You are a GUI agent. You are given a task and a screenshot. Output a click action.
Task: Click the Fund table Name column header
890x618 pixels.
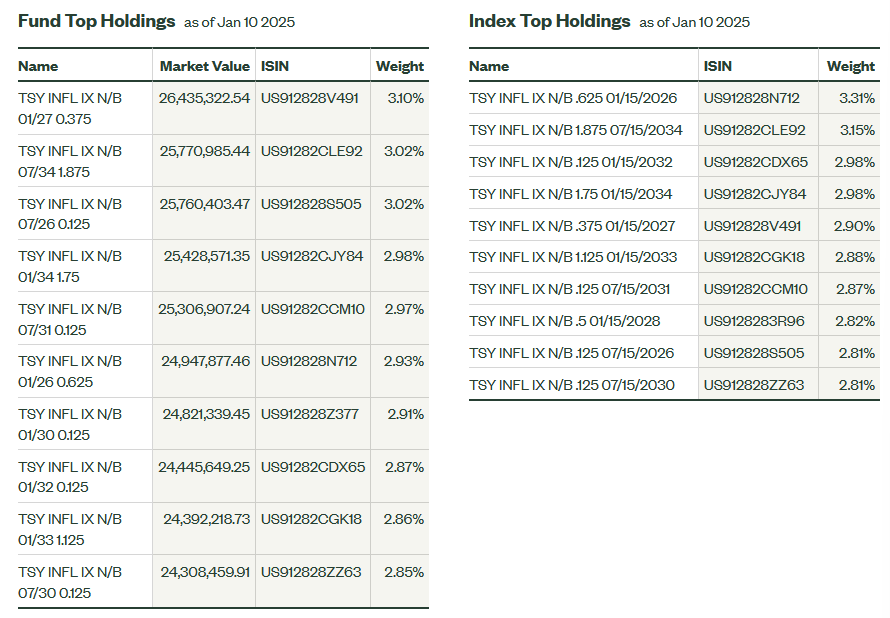pyautogui.click(x=38, y=66)
